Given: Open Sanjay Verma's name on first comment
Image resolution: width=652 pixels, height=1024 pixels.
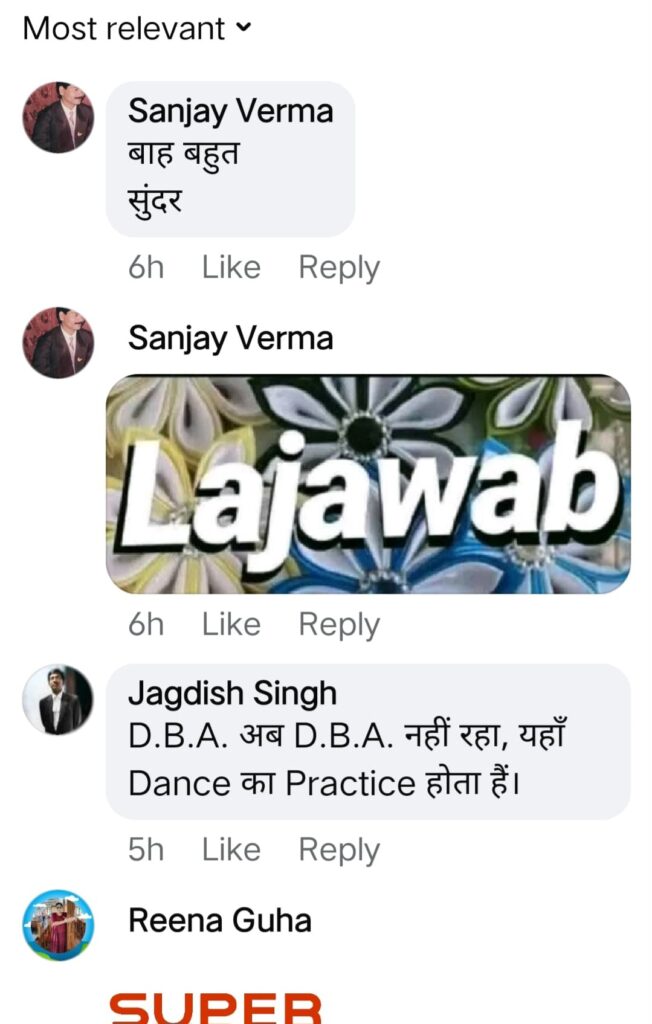Looking at the screenshot, I should coord(231,112).
